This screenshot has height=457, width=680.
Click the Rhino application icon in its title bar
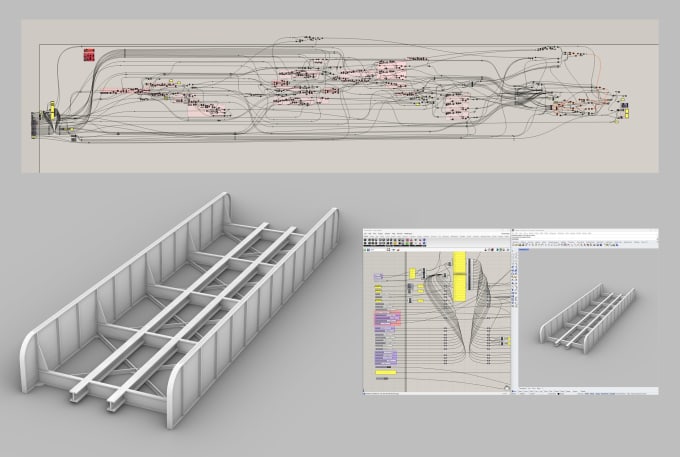pos(513,230)
